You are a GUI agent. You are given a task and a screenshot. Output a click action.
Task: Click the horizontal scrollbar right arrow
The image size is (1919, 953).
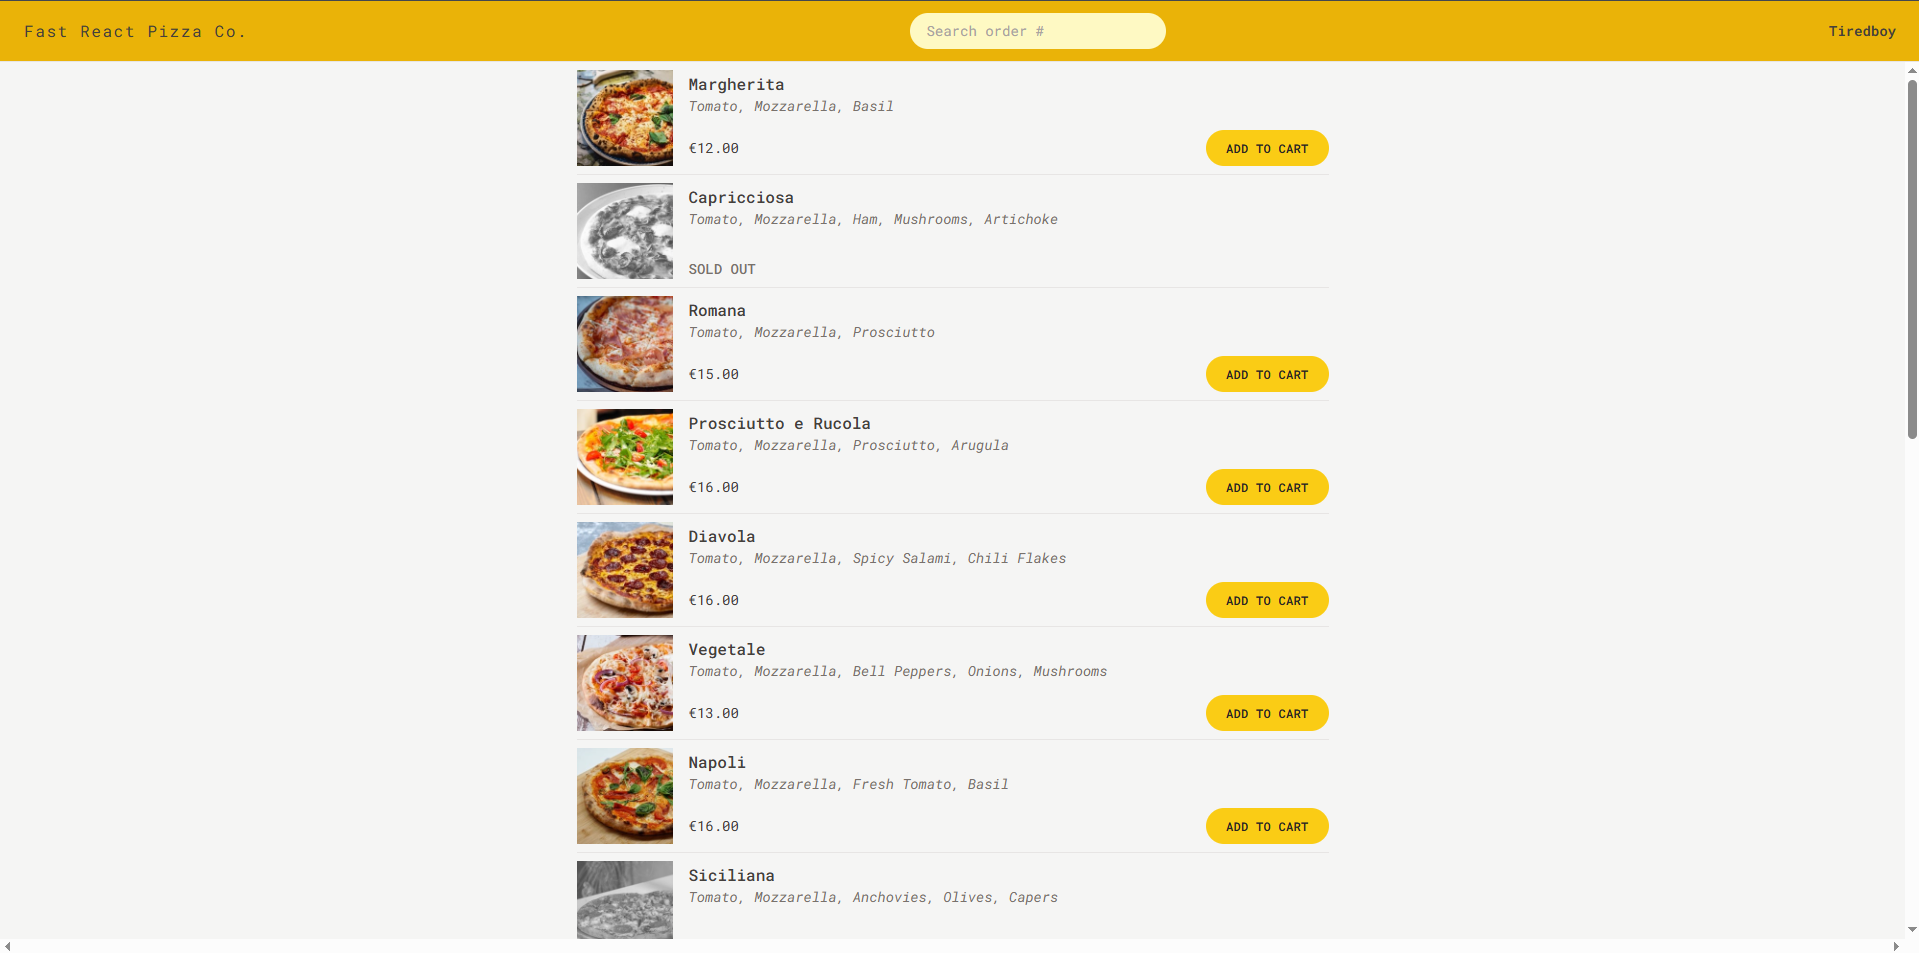pyautogui.click(x=1896, y=946)
